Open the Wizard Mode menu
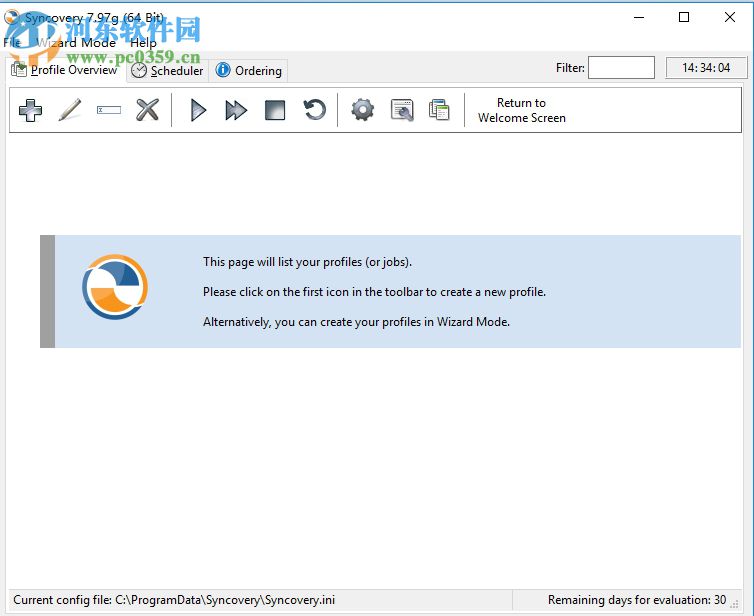This screenshot has height=616, width=754. (76, 43)
